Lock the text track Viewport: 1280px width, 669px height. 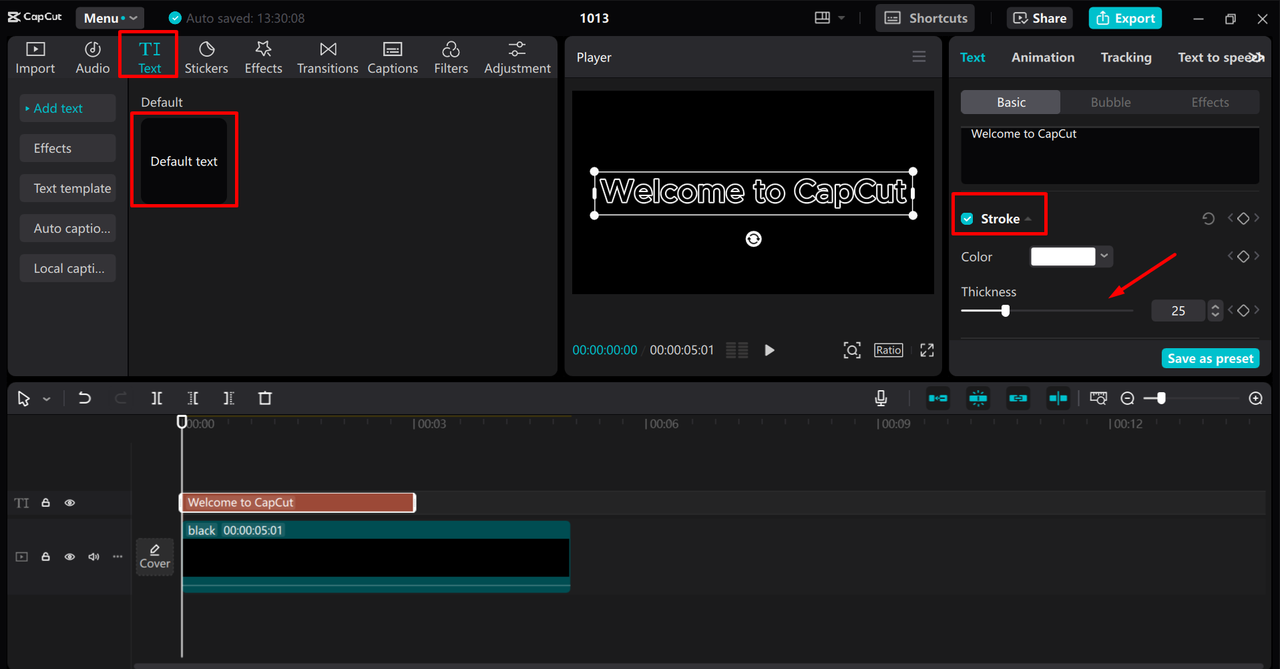[46, 503]
